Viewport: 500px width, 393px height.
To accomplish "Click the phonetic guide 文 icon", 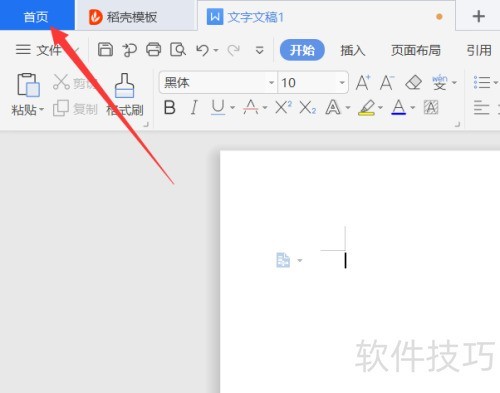I will (x=440, y=82).
